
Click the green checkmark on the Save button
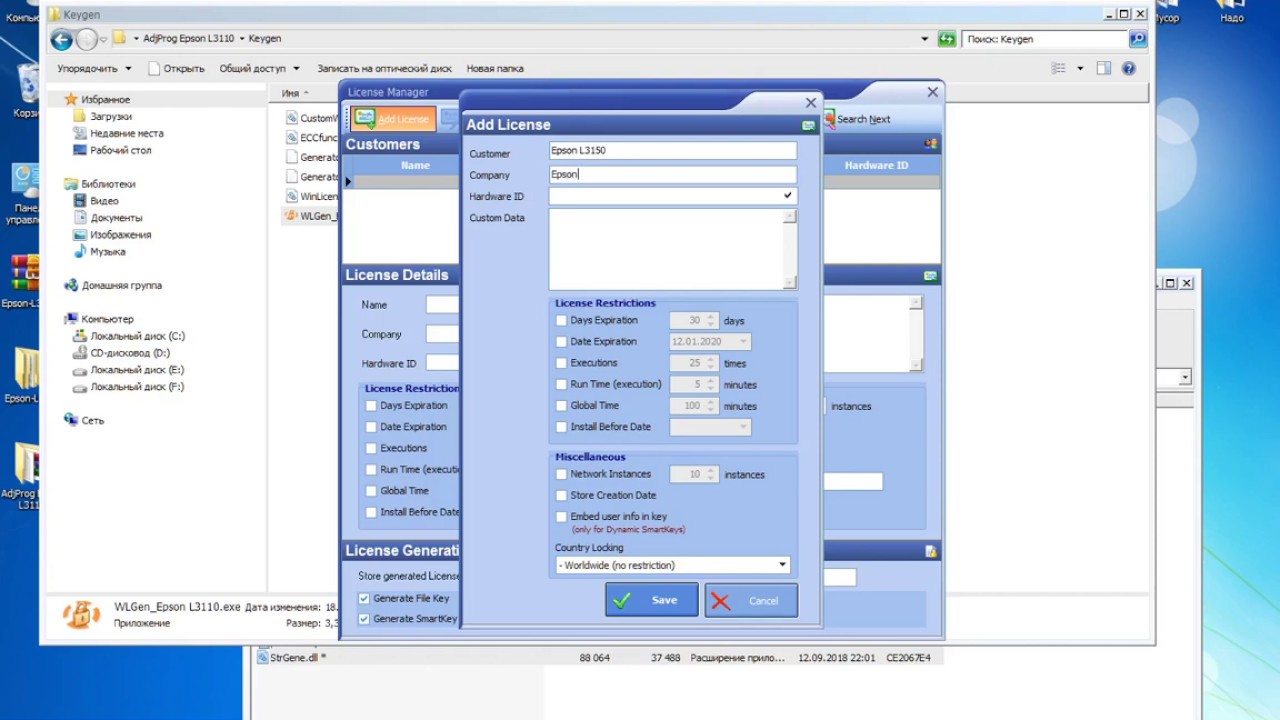point(622,600)
